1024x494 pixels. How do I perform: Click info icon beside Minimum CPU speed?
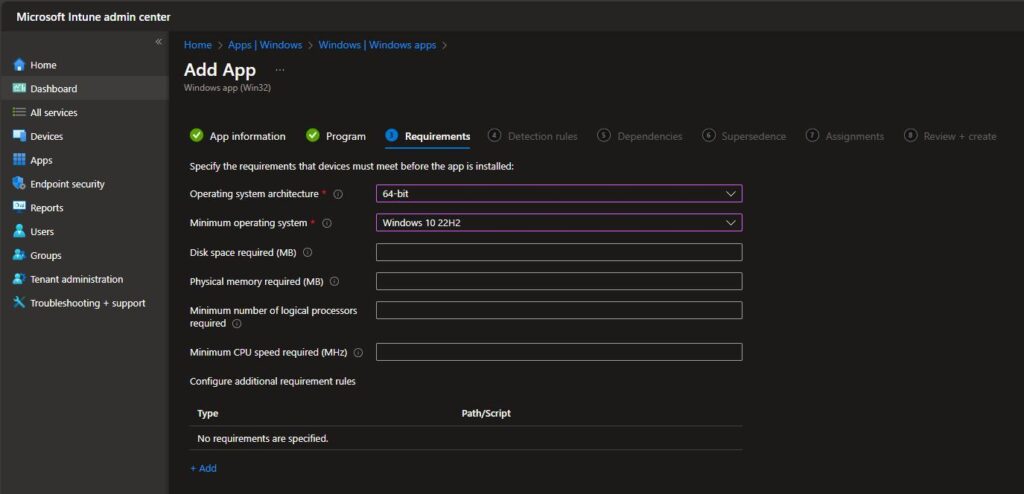tap(358, 352)
